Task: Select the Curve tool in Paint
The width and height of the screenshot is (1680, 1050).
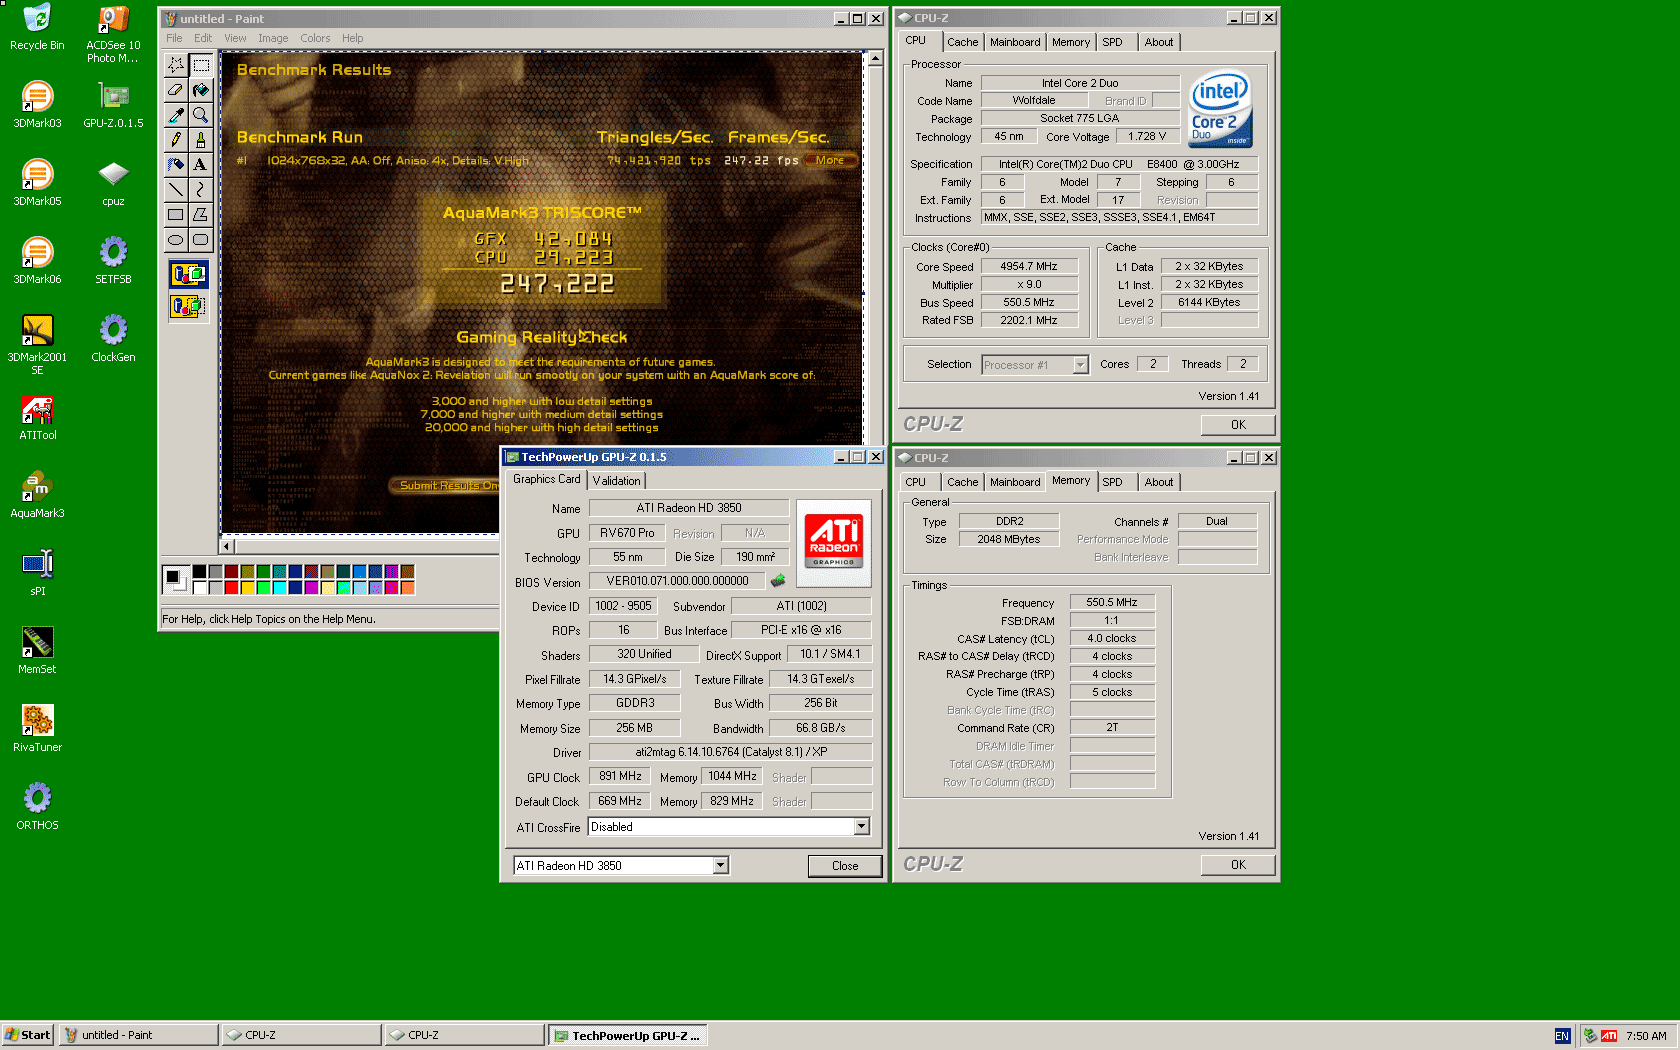Action: point(200,190)
